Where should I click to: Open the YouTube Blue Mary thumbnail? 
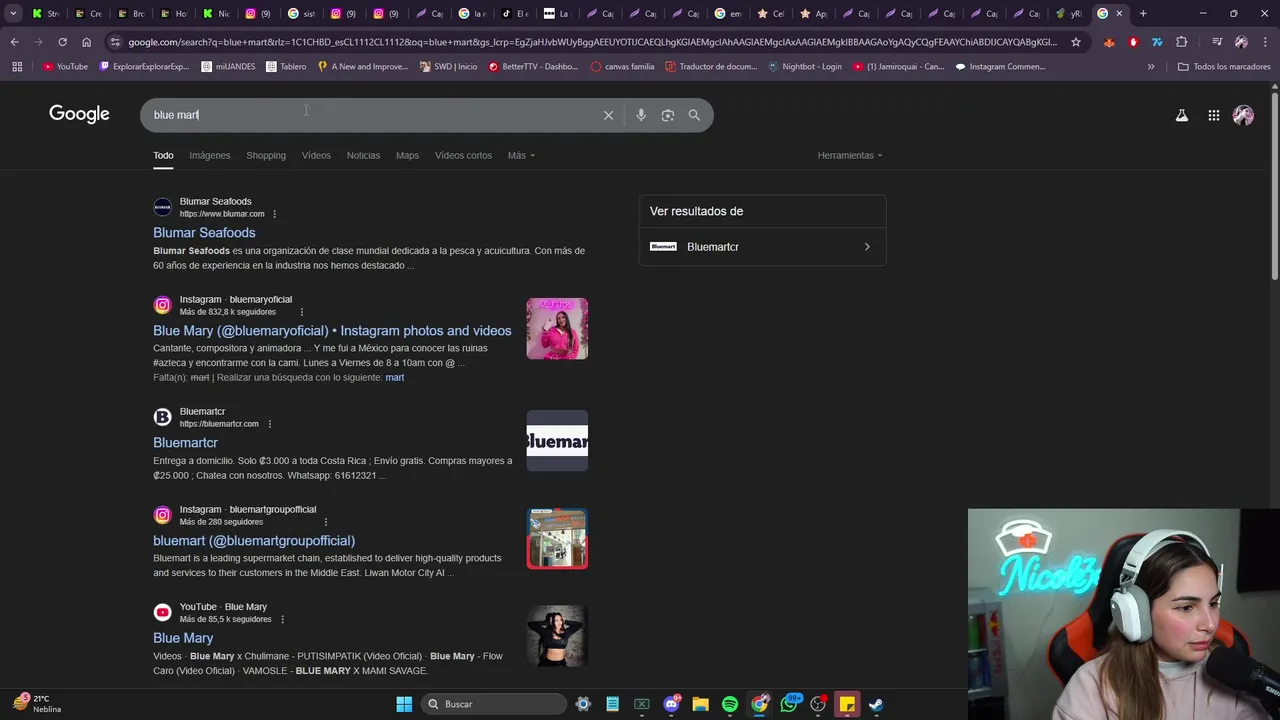click(557, 636)
